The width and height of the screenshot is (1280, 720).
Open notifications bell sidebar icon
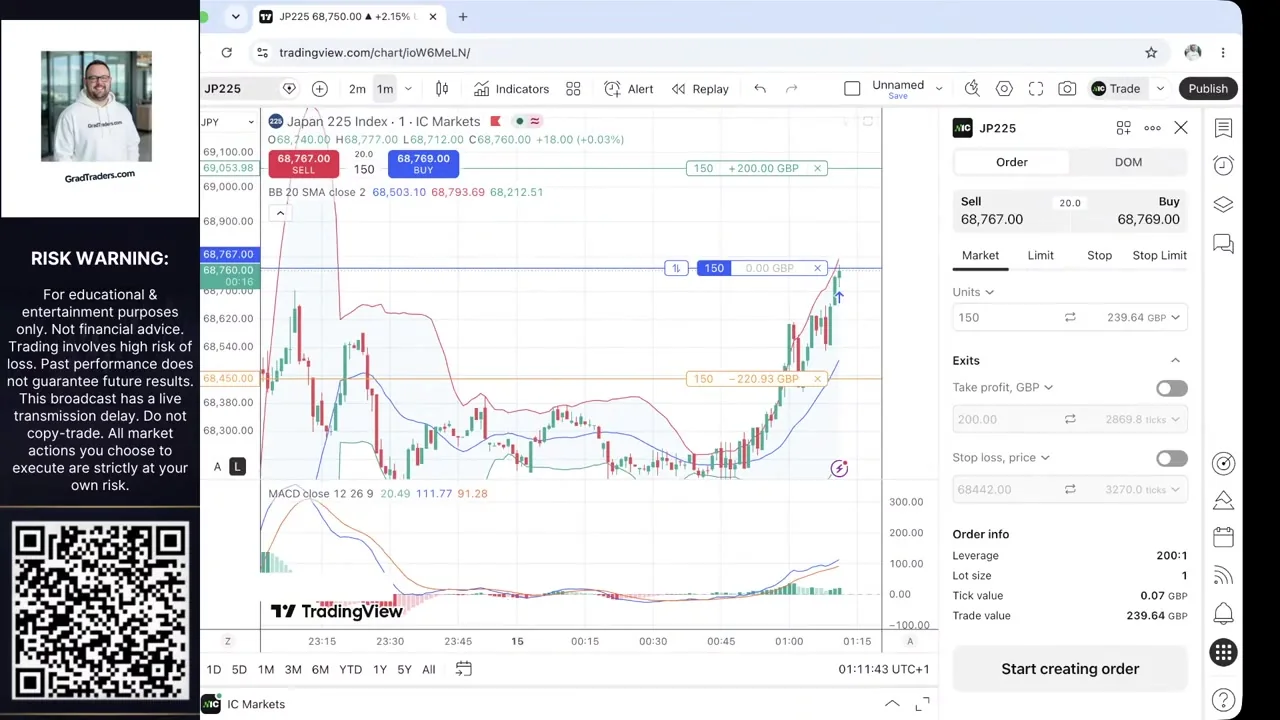tap(1223, 613)
